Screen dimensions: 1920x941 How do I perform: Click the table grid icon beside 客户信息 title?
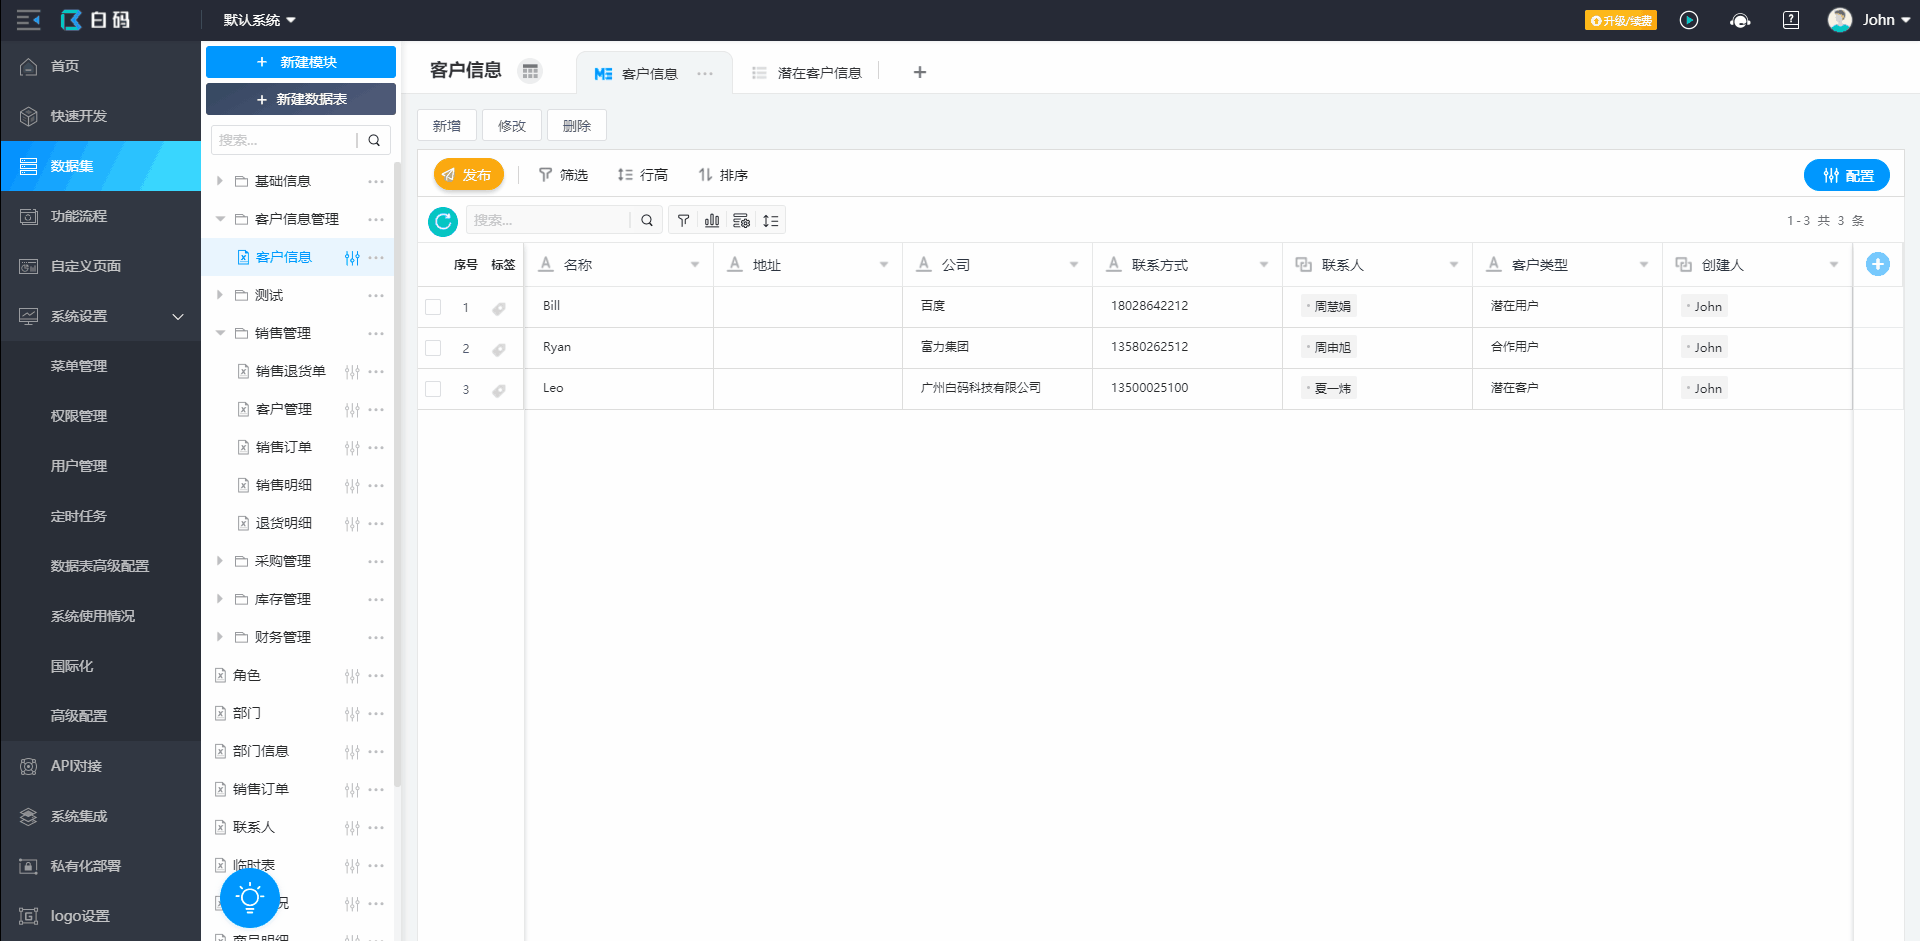[x=530, y=71]
